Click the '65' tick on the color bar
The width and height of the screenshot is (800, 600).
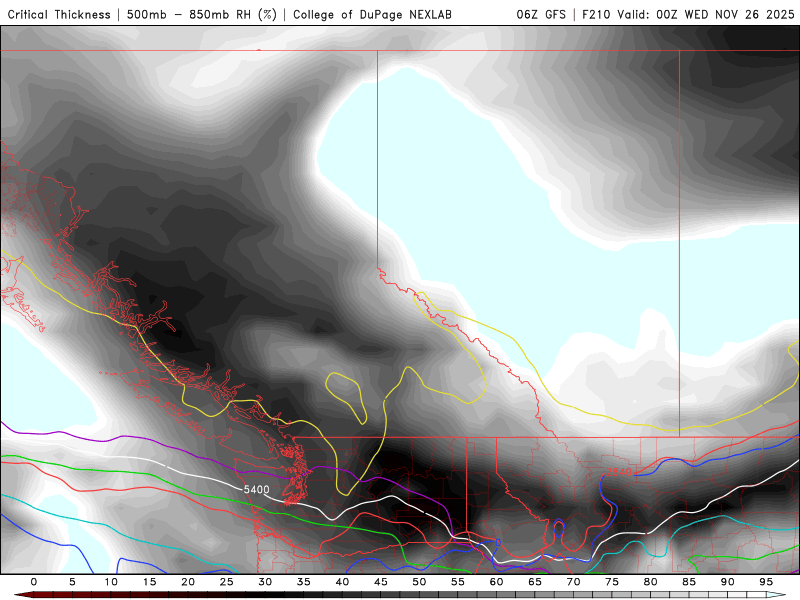(x=535, y=582)
